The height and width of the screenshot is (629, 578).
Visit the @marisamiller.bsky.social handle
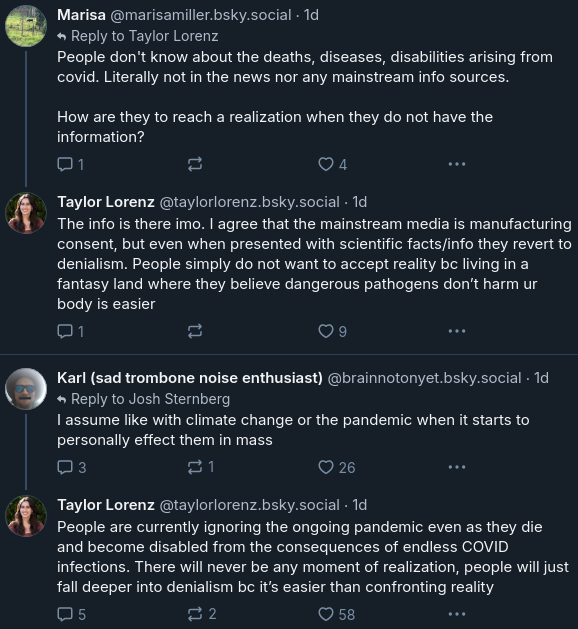pos(201,15)
